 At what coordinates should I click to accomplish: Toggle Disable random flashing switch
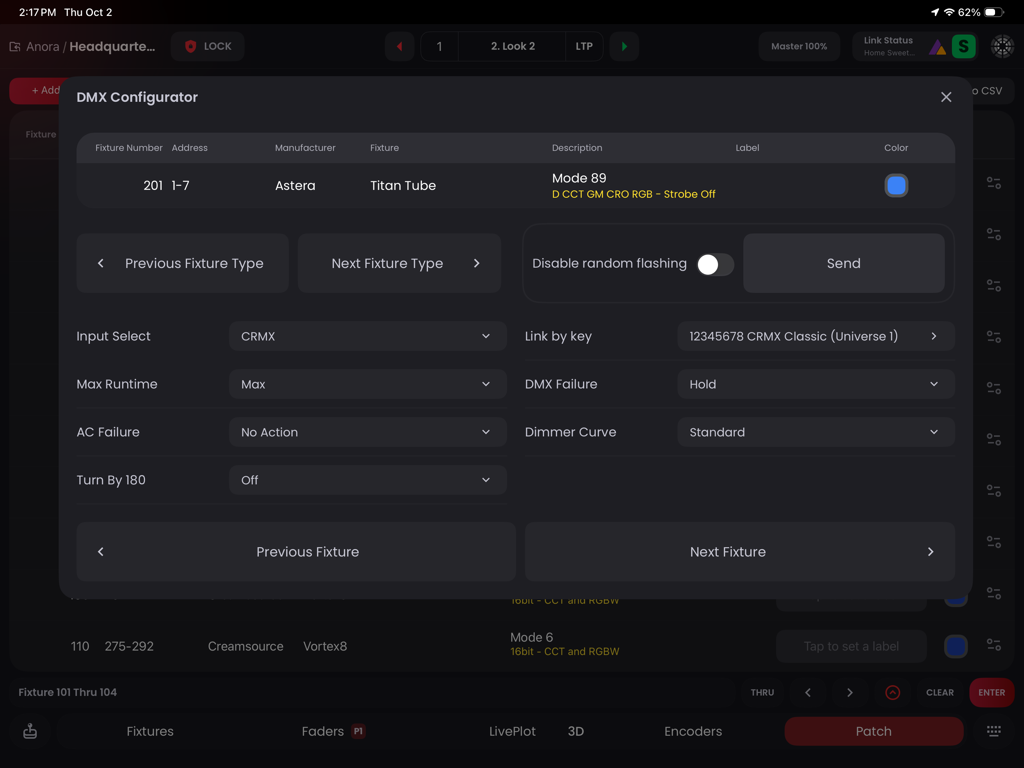tap(715, 263)
